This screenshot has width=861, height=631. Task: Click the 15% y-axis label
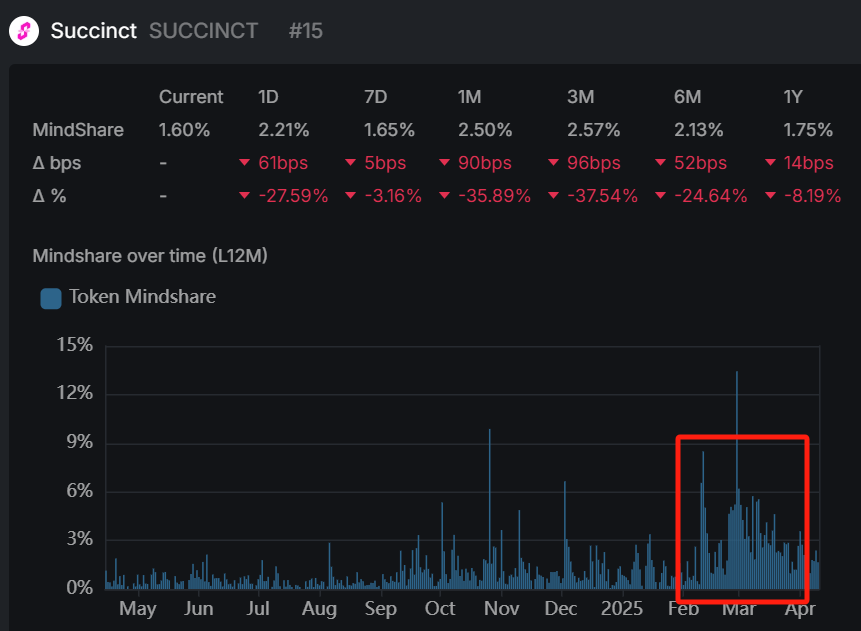tap(75, 345)
